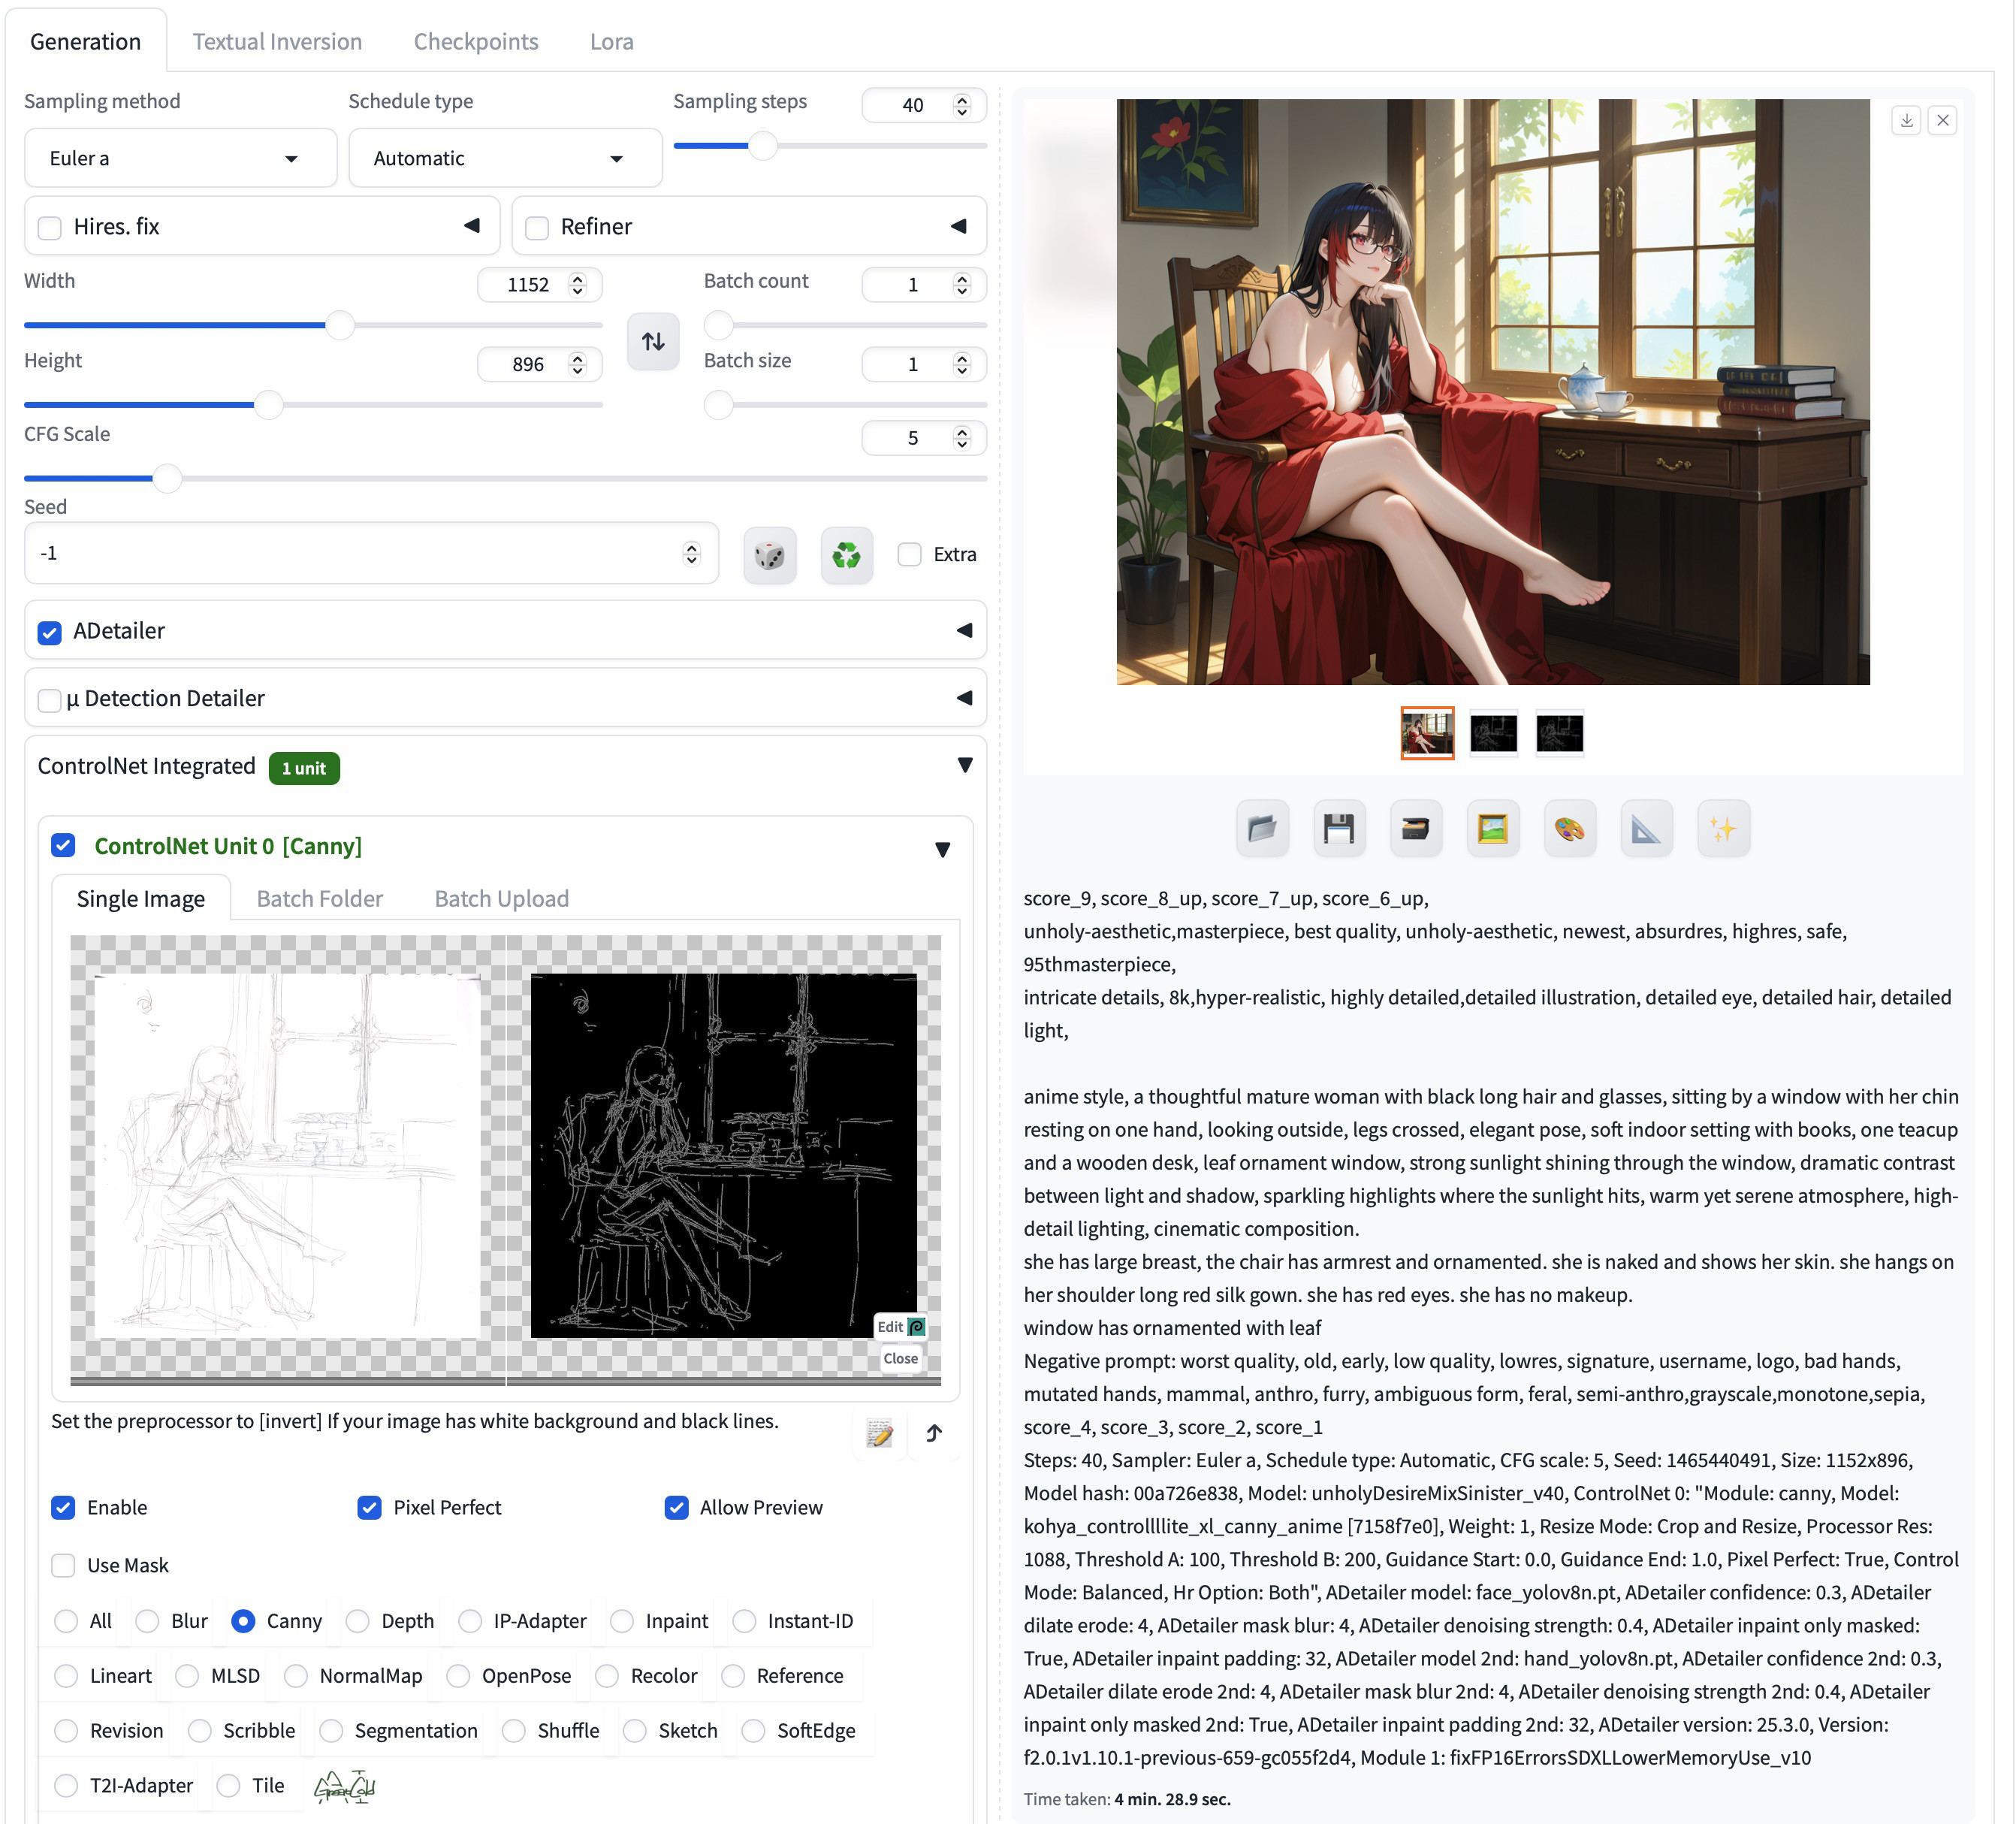Click the sparkle upscale icon

coord(1722,829)
